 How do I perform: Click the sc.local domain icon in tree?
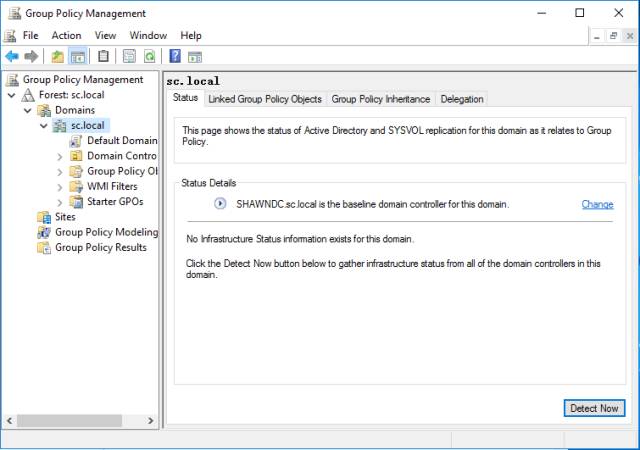(60, 126)
